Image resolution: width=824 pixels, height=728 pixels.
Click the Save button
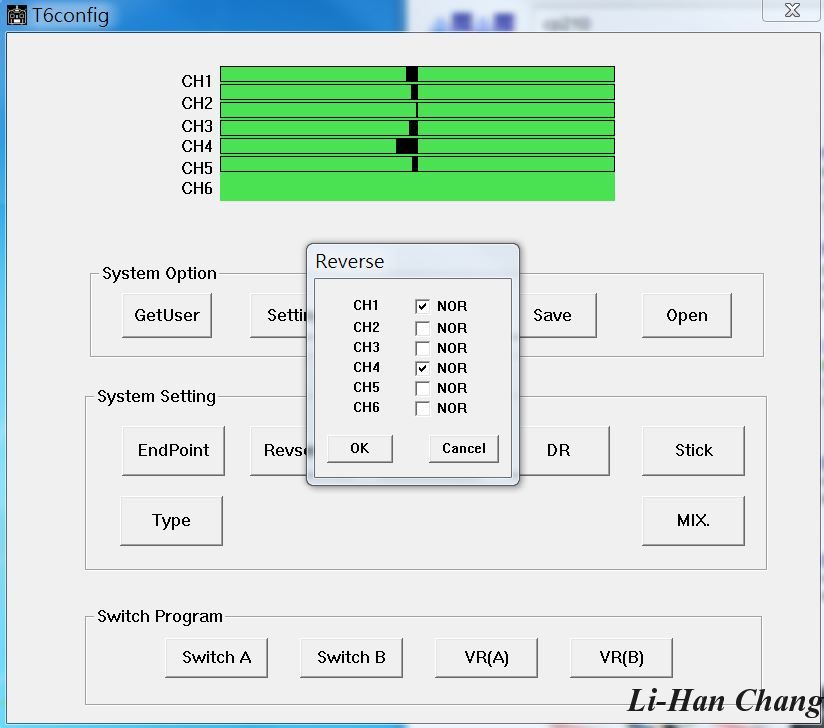(x=552, y=315)
